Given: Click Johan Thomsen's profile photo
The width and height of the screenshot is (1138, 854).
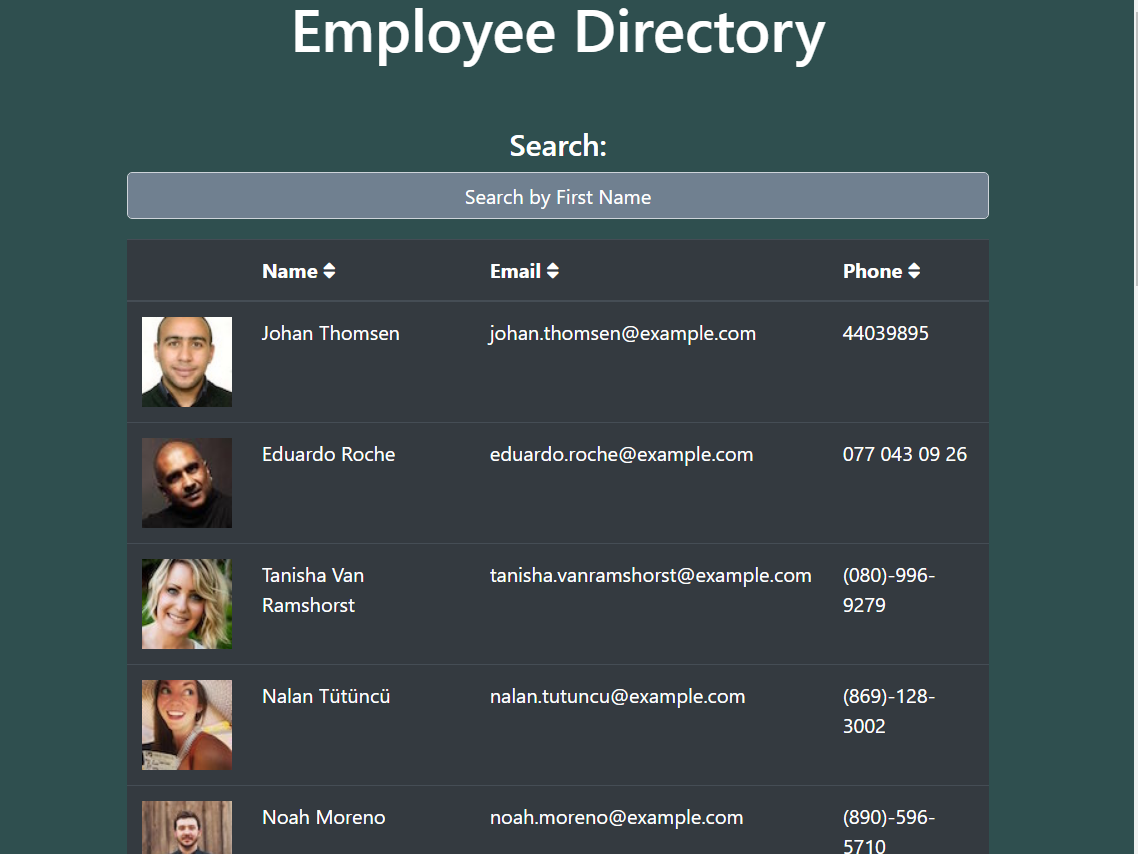Looking at the screenshot, I should 187,362.
